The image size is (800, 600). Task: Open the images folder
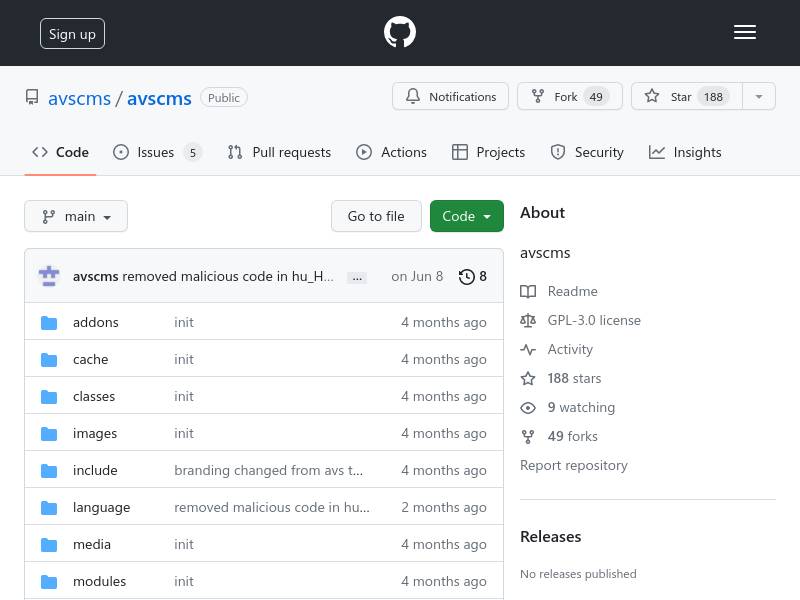(95, 434)
